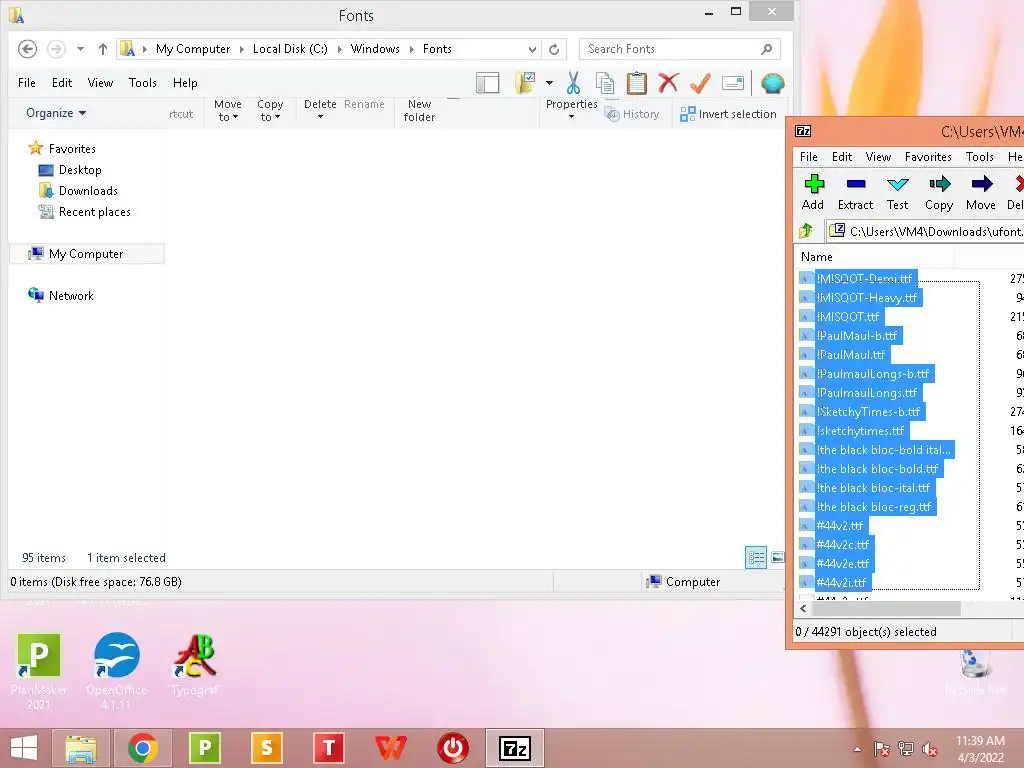
Task: Click the red X delete icon in Fonts toolbar
Action: point(668,83)
